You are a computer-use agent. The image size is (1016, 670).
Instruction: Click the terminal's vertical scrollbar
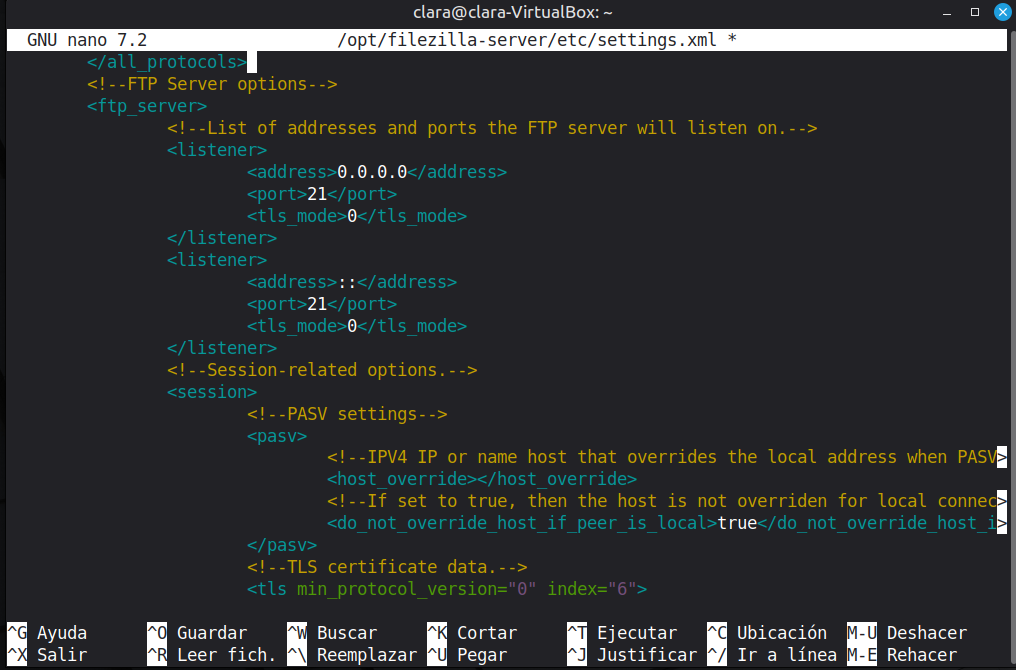(1012, 300)
